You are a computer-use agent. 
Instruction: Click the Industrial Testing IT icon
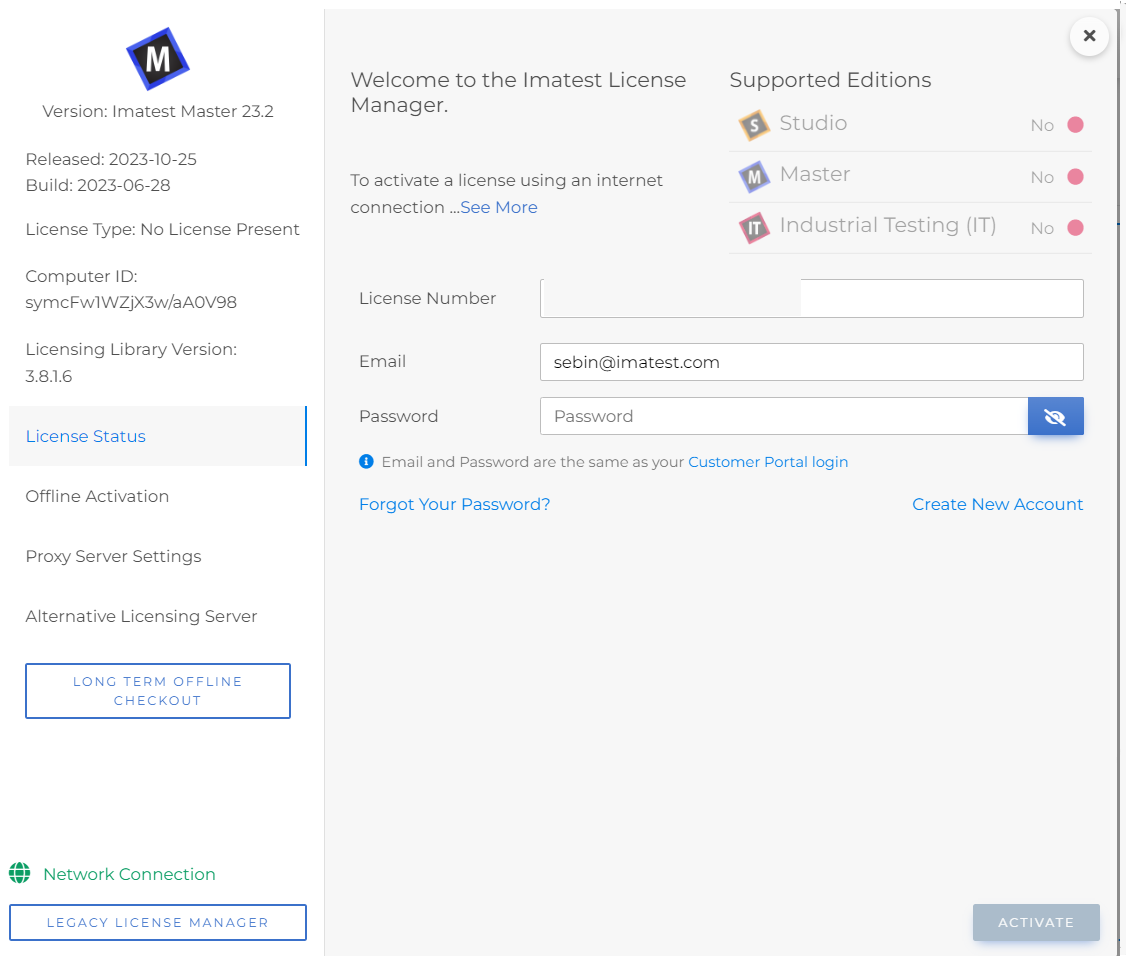tap(754, 228)
